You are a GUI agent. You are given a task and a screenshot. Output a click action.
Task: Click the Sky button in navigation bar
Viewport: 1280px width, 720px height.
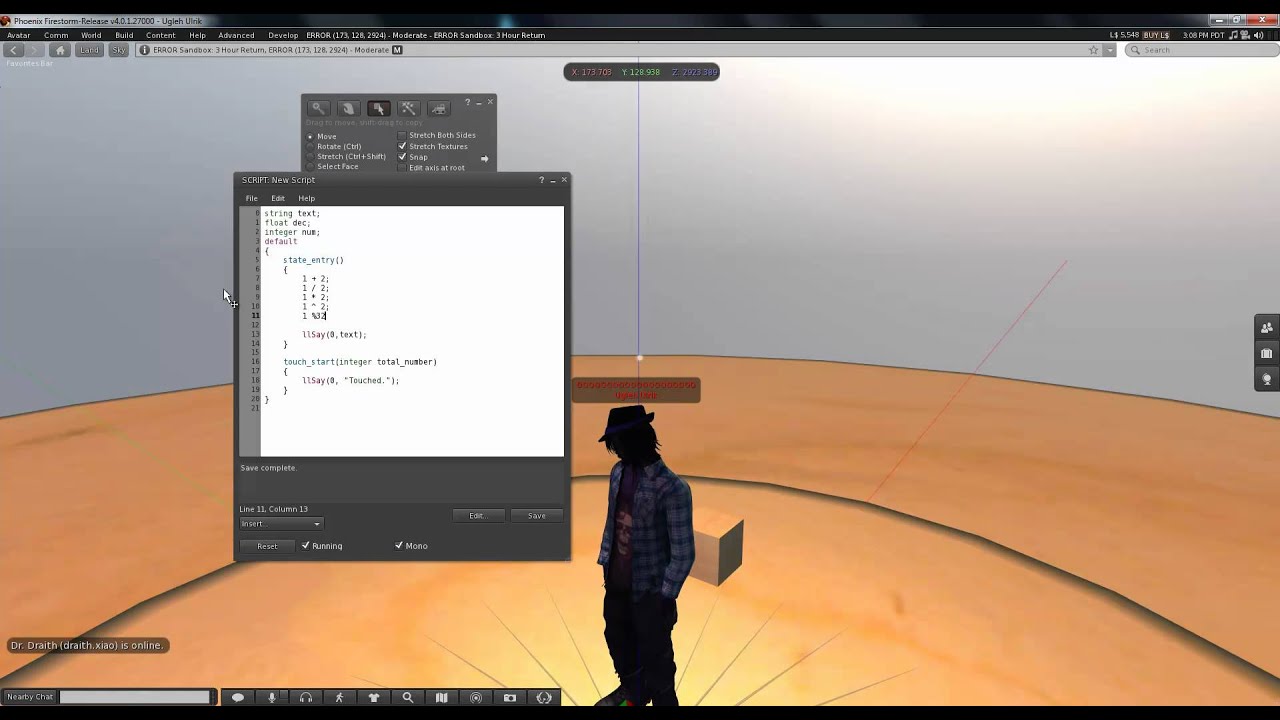point(119,50)
